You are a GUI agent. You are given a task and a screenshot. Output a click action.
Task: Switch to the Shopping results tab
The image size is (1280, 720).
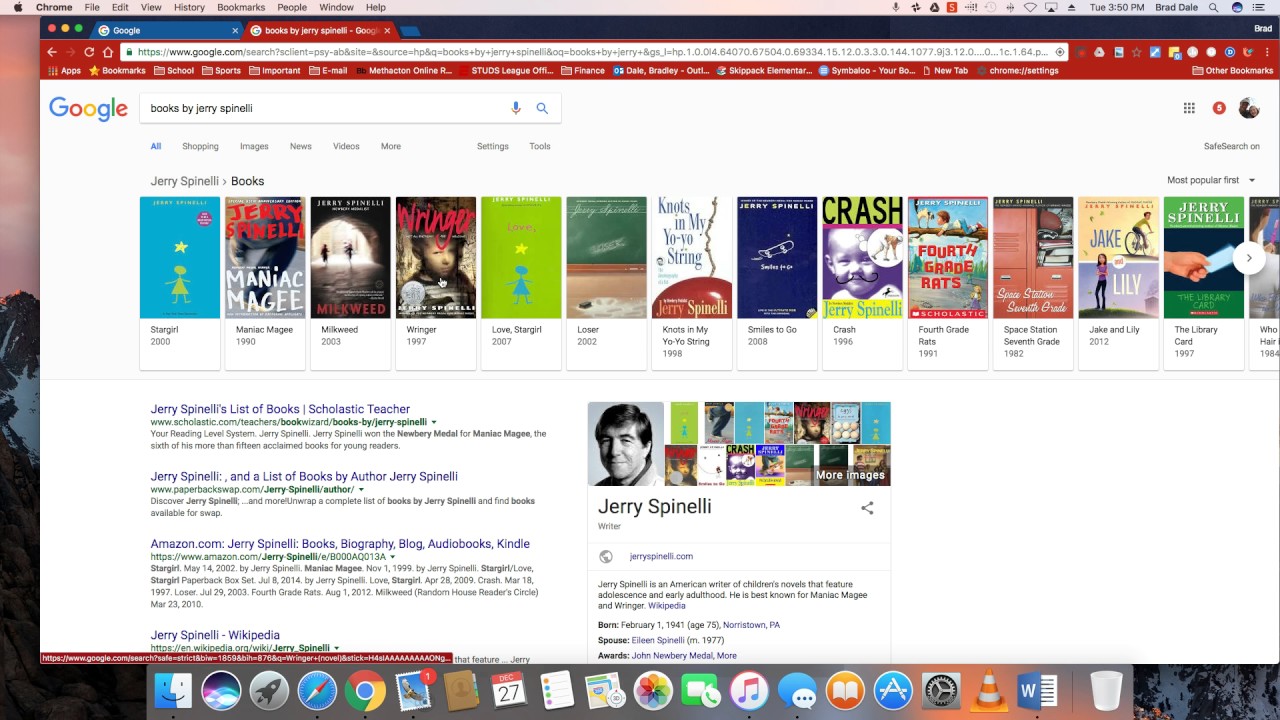[200, 146]
